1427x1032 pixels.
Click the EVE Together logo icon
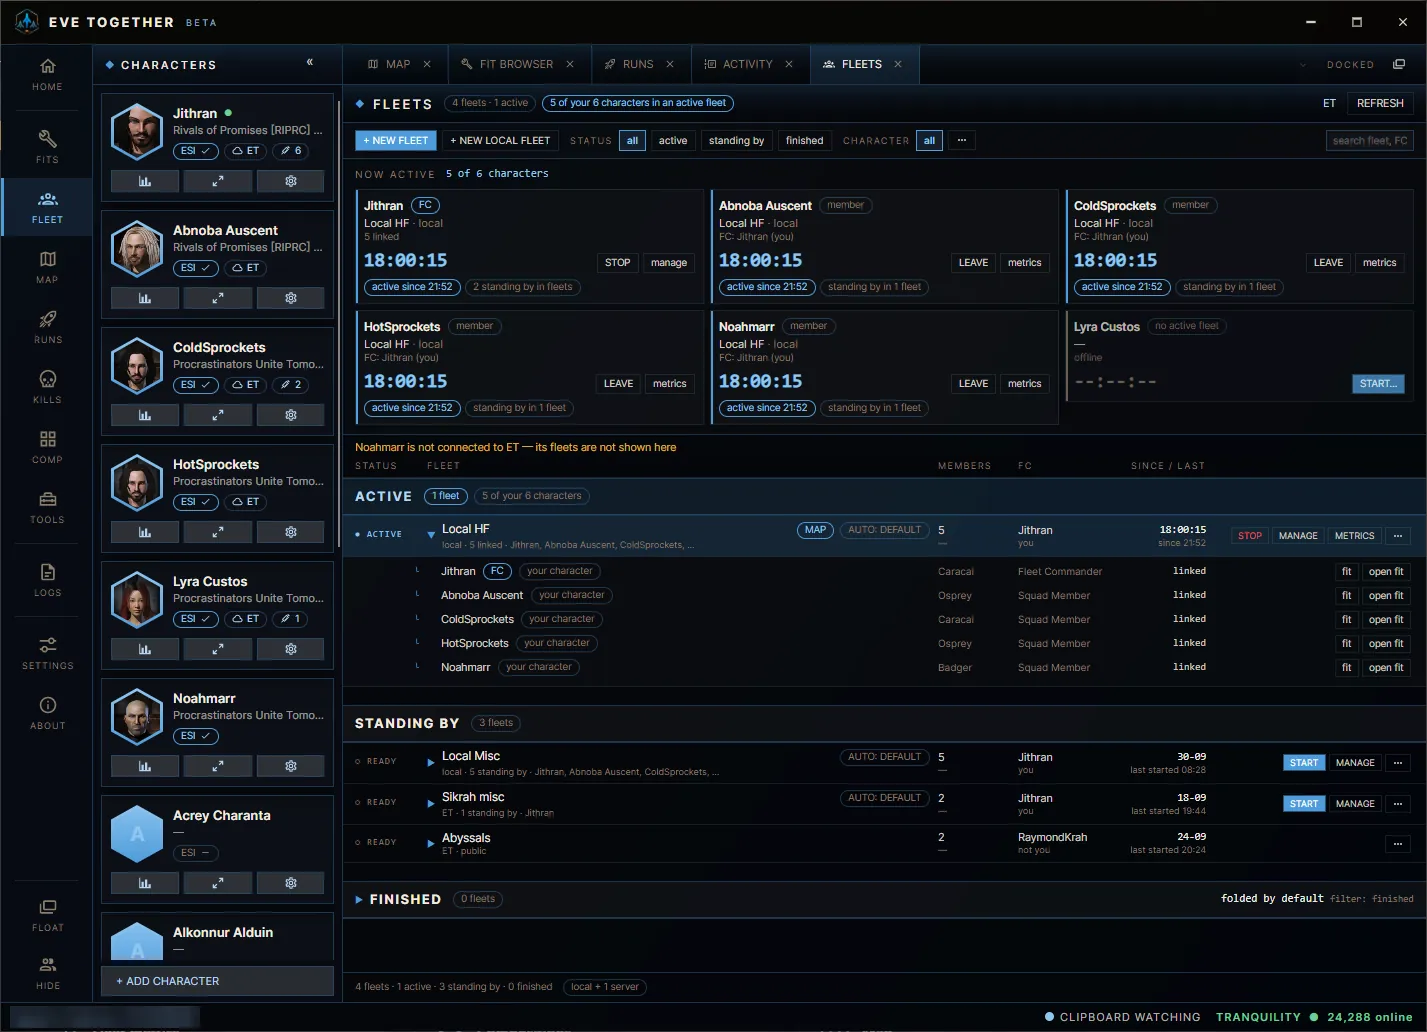[x=27, y=21]
